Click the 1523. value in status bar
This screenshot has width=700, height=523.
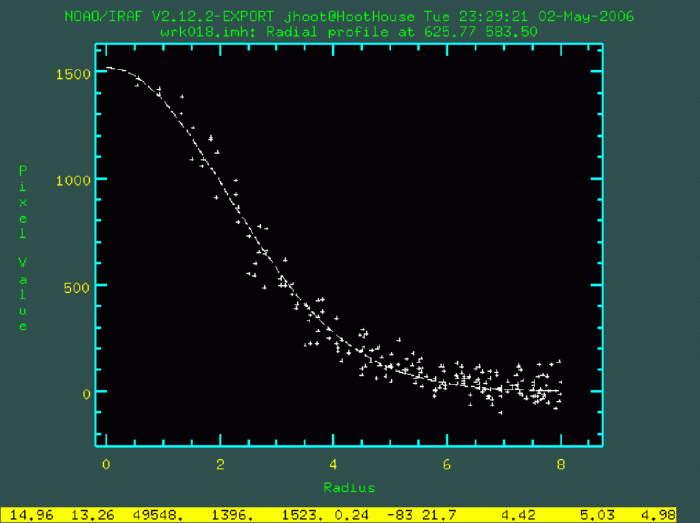tap(303, 515)
